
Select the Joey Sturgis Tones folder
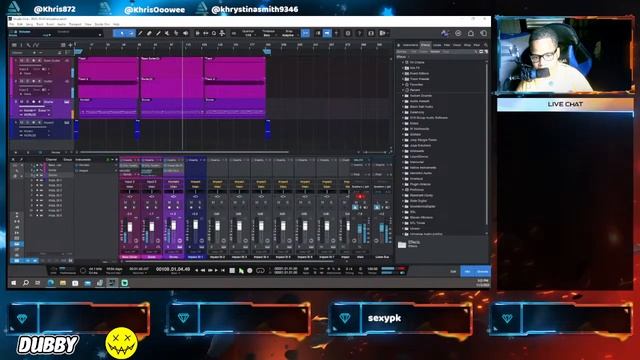[423, 140]
